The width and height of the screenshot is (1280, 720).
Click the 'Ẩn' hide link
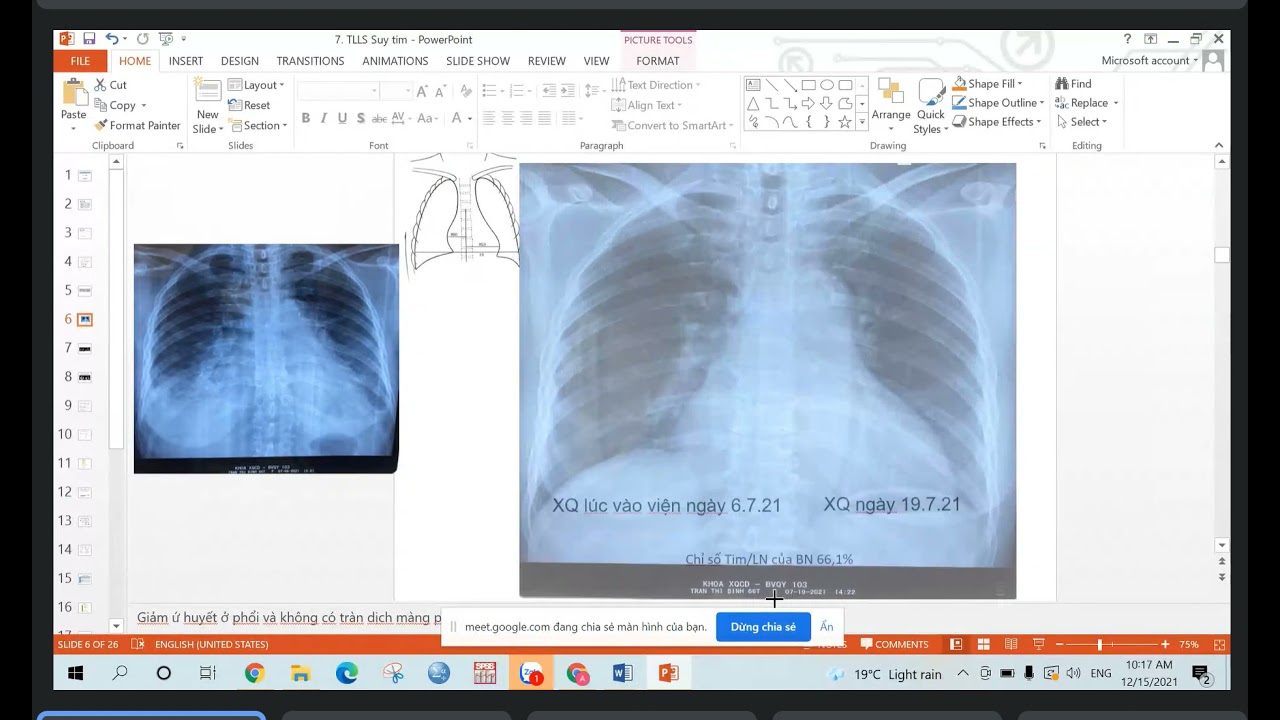pos(826,627)
